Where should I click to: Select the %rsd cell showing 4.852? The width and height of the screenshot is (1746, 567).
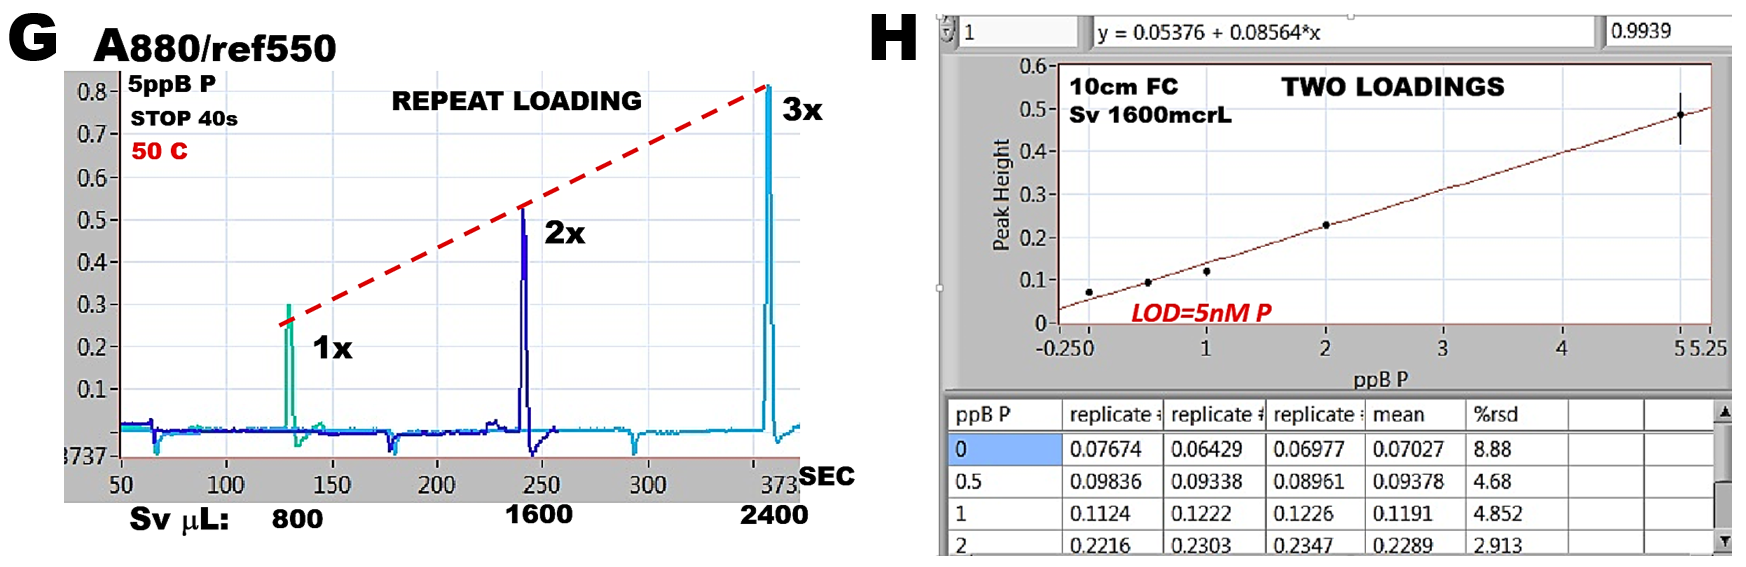[1514, 514]
